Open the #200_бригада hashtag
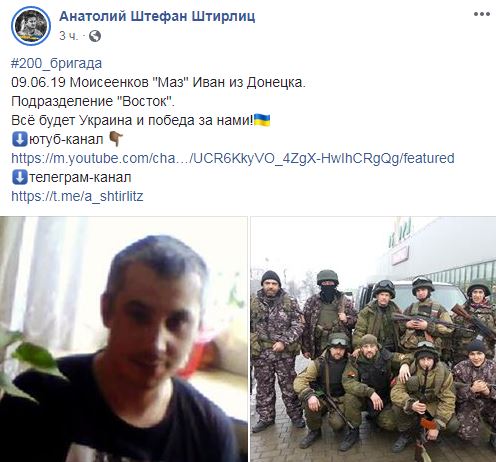 click(x=56, y=63)
